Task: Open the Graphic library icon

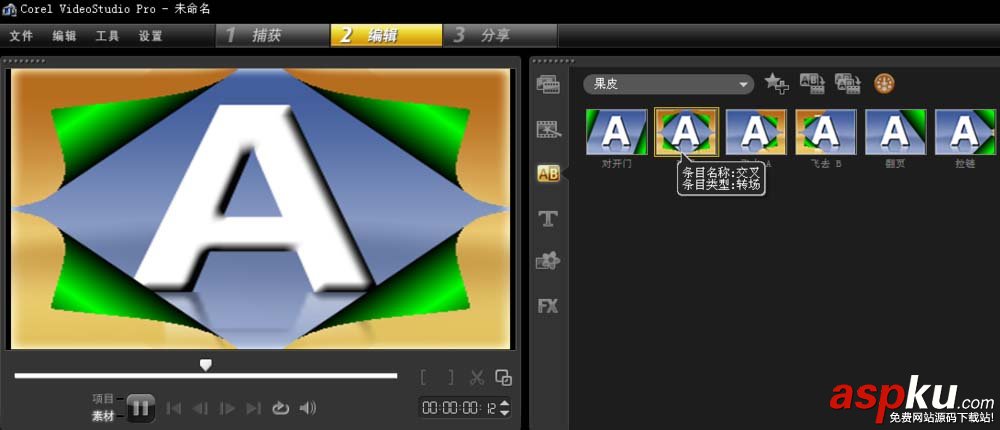Action: (x=548, y=262)
